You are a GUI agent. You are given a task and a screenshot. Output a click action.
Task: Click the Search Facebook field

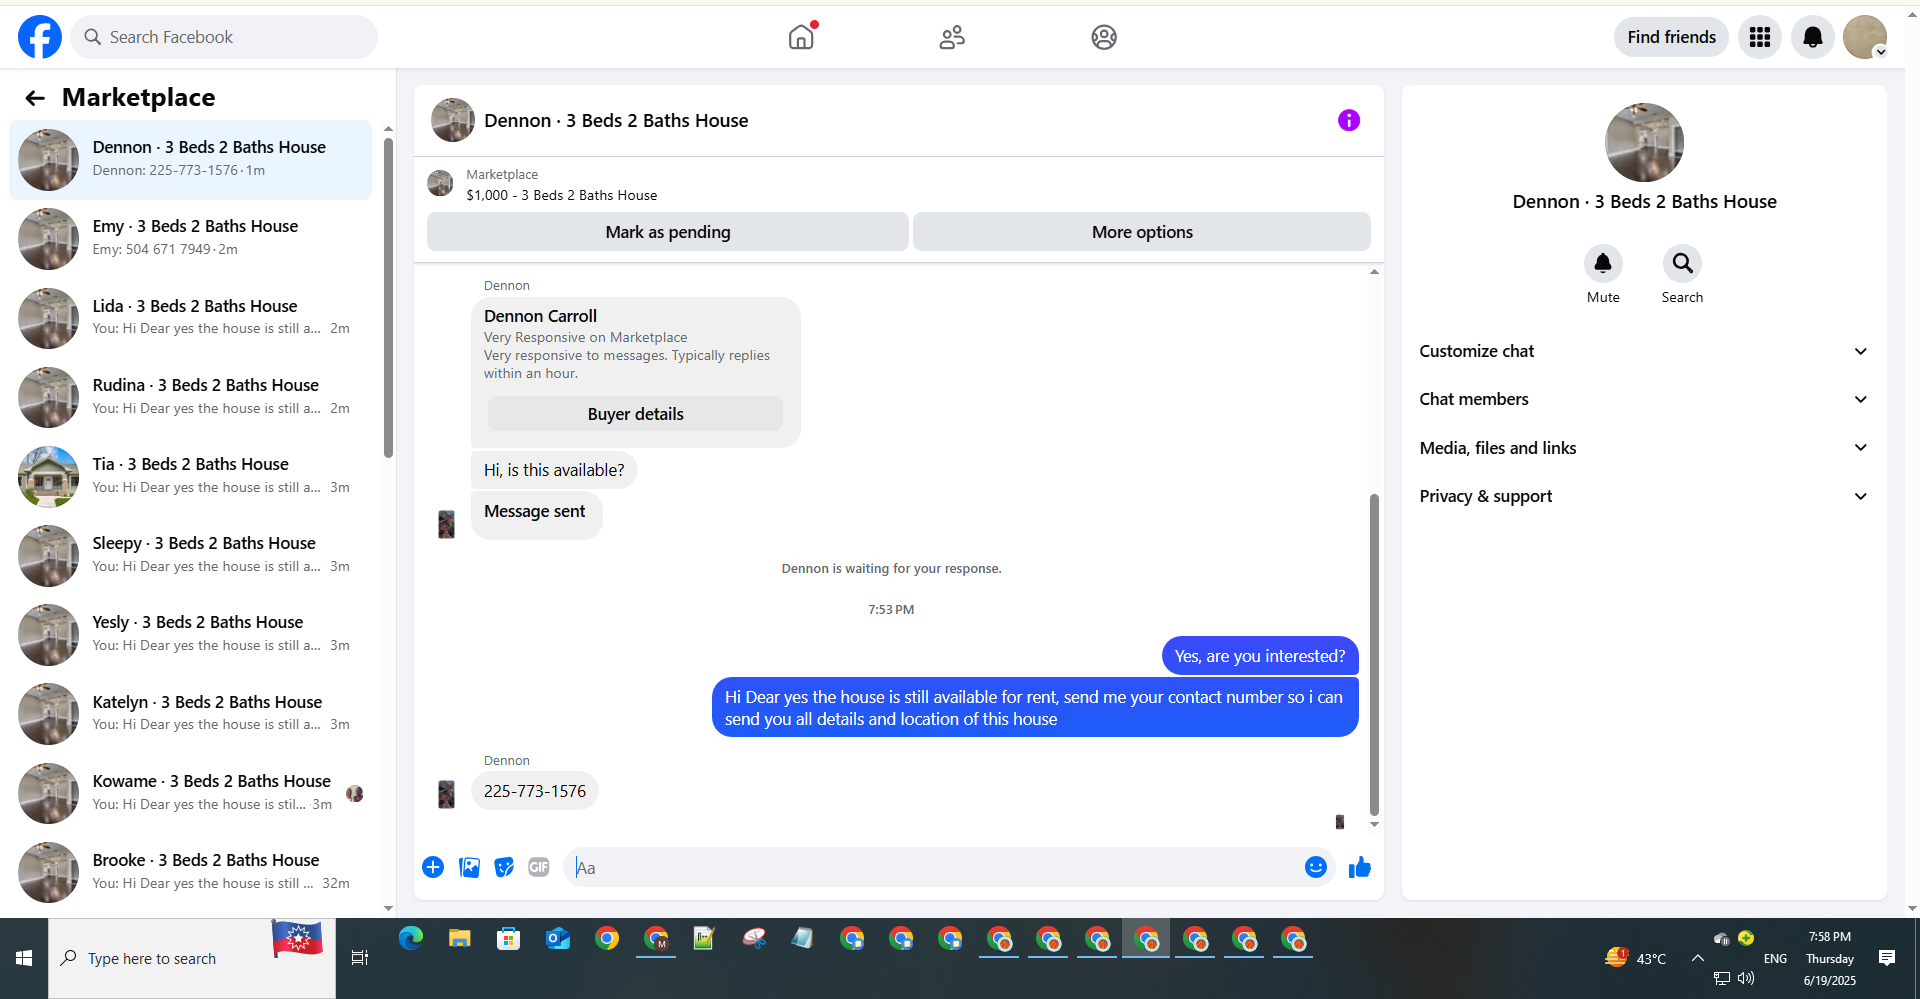point(224,37)
